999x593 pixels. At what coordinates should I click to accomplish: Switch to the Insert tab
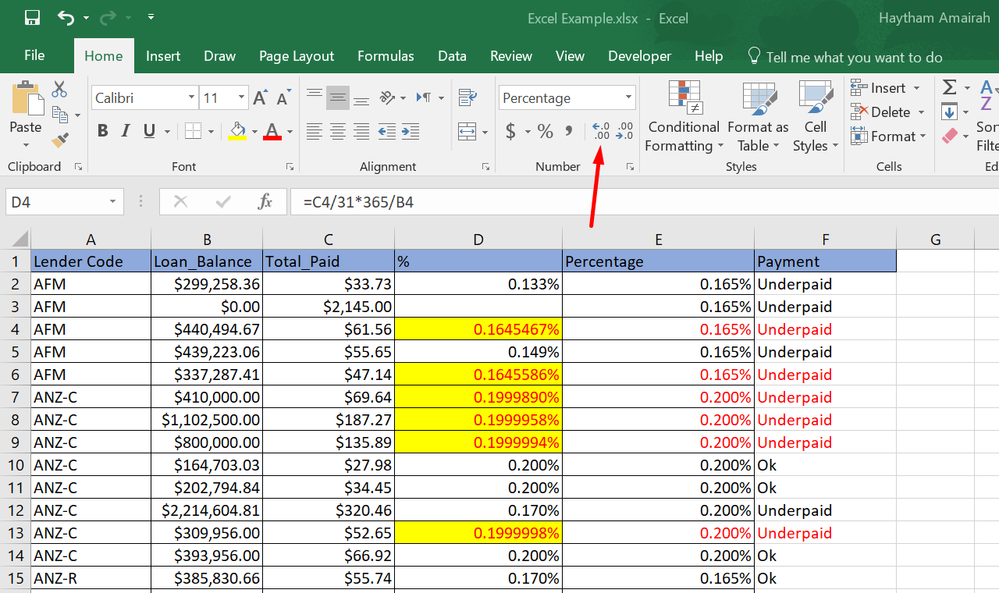(163, 56)
